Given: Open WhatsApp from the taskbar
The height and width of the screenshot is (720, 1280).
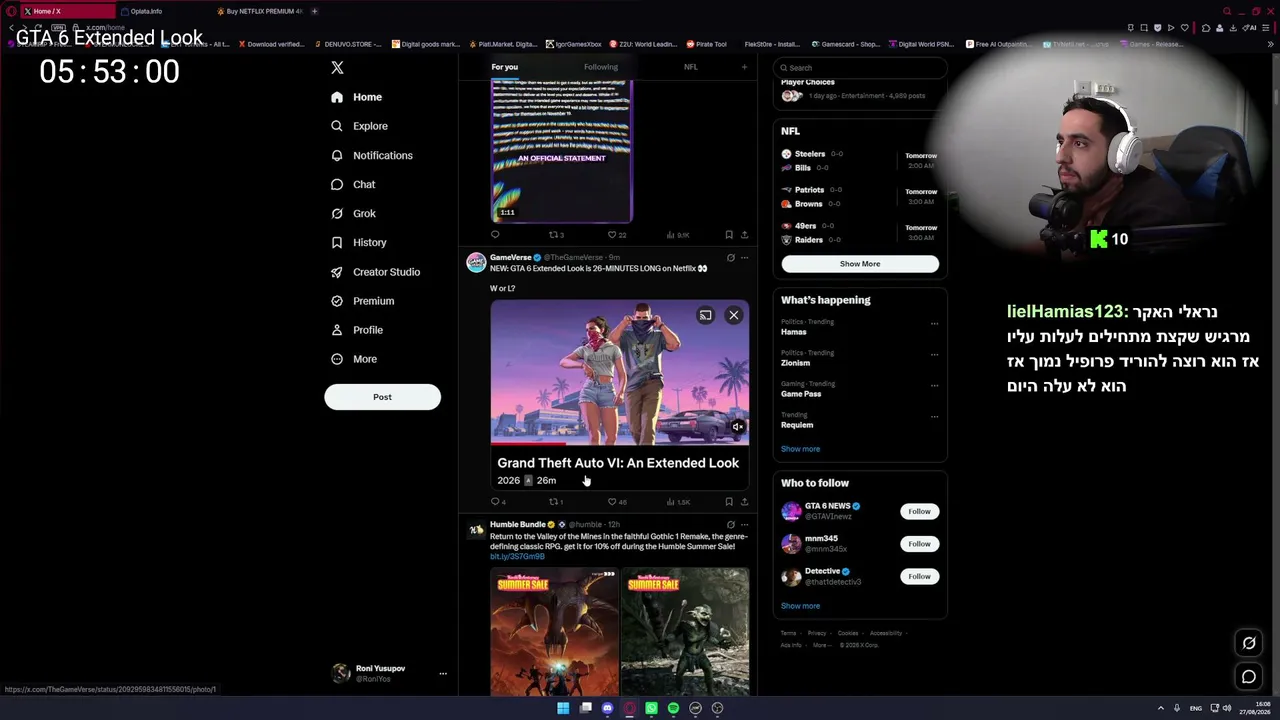Looking at the screenshot, I should [651, 708].
